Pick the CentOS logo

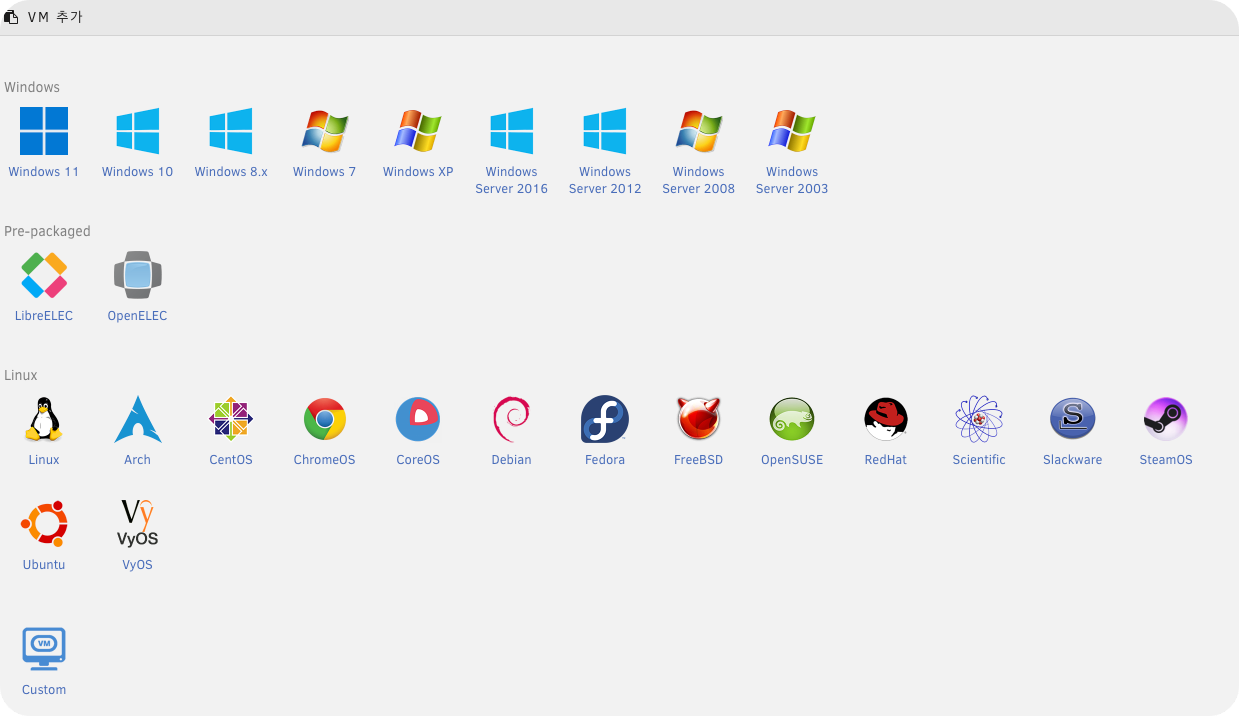[x=231, y=419]
